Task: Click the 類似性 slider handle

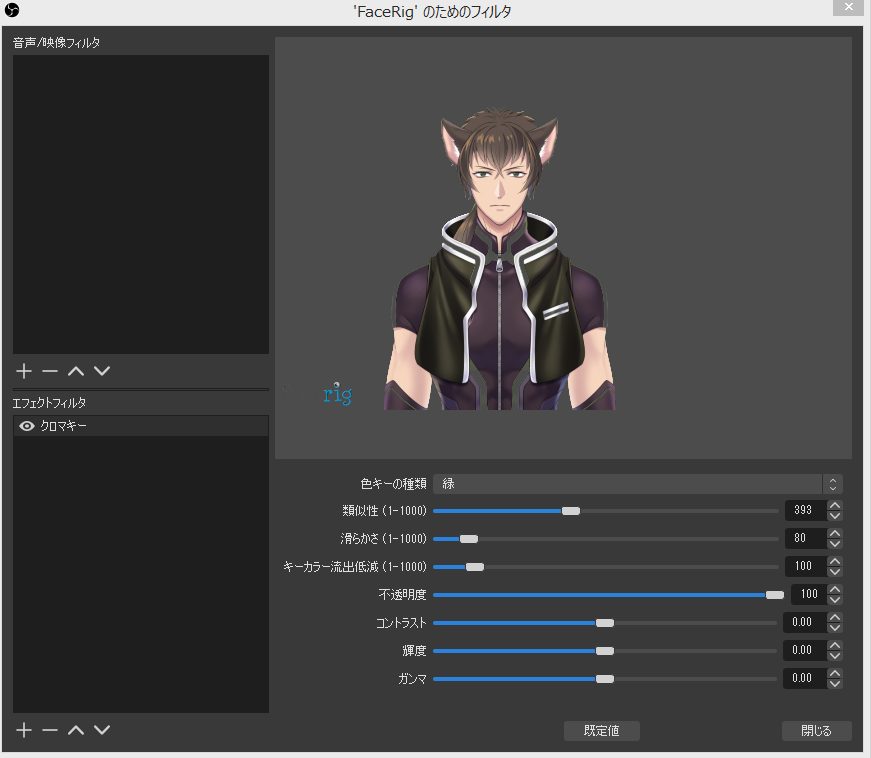Action: (570, 511)
